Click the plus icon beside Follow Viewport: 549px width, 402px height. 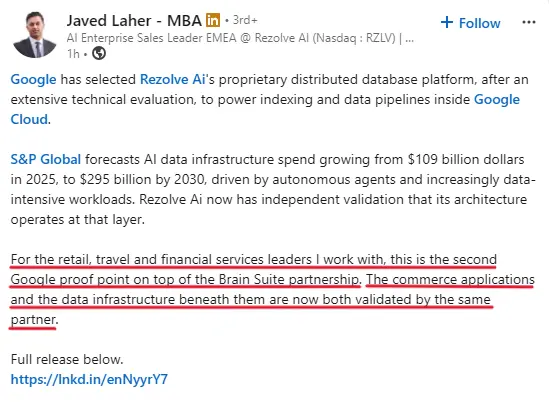click(447, 22)
